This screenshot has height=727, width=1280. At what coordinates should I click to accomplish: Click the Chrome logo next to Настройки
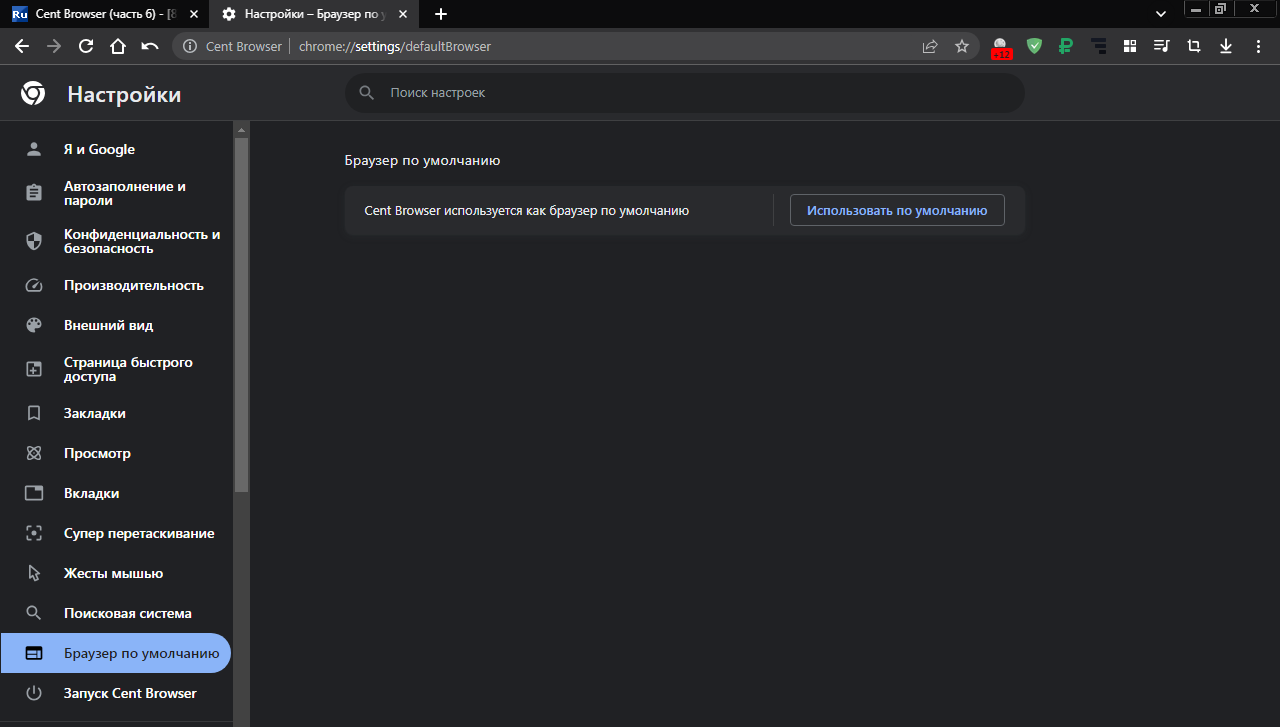(33, 94)
